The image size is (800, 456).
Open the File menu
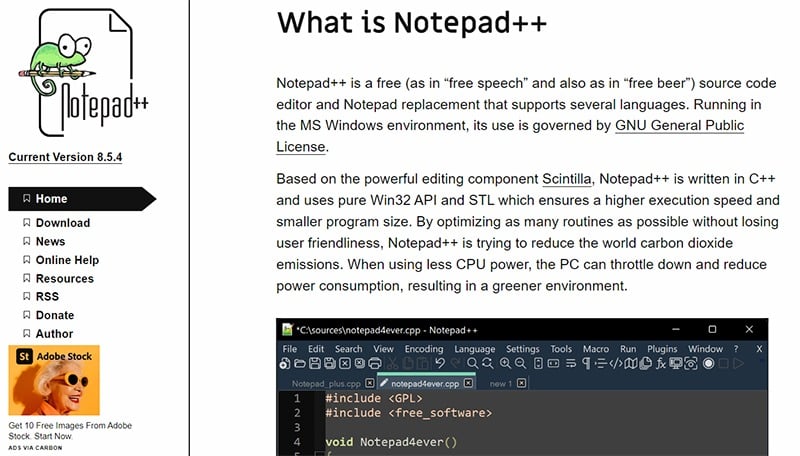pos(290,349)
